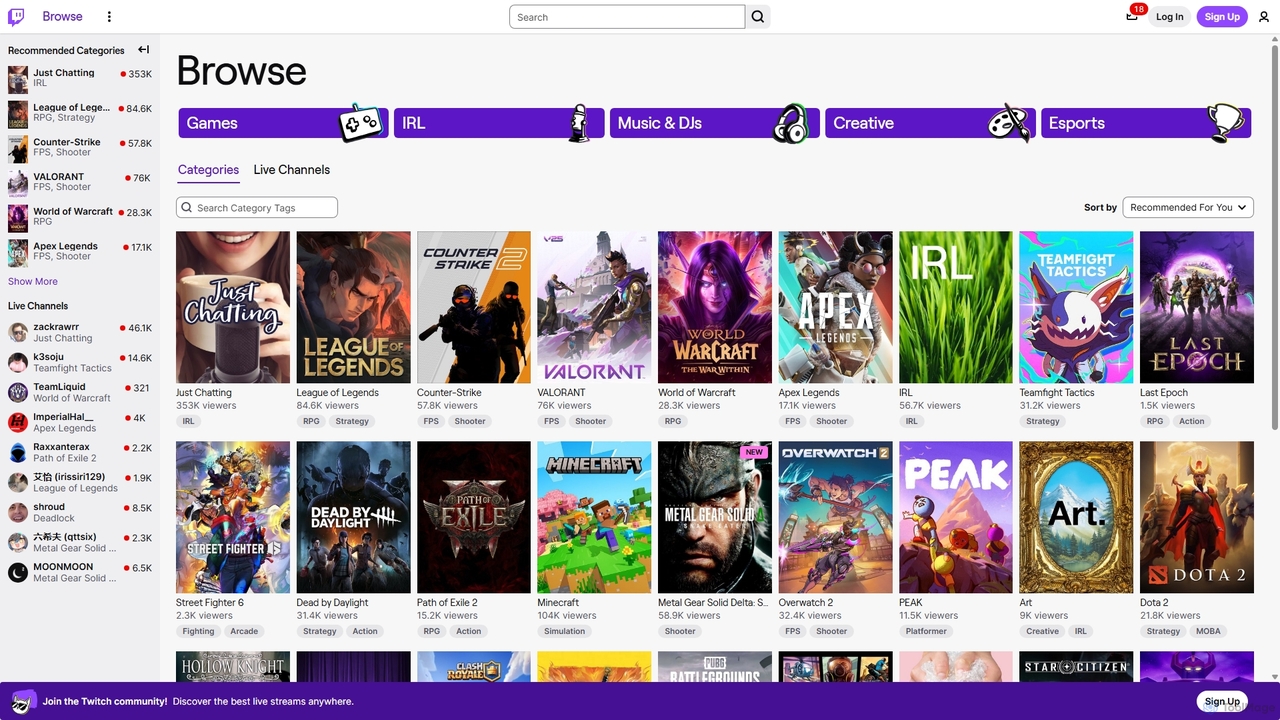1280x720 pixels.
Task: Open the Games category banner
Action: 283,123
